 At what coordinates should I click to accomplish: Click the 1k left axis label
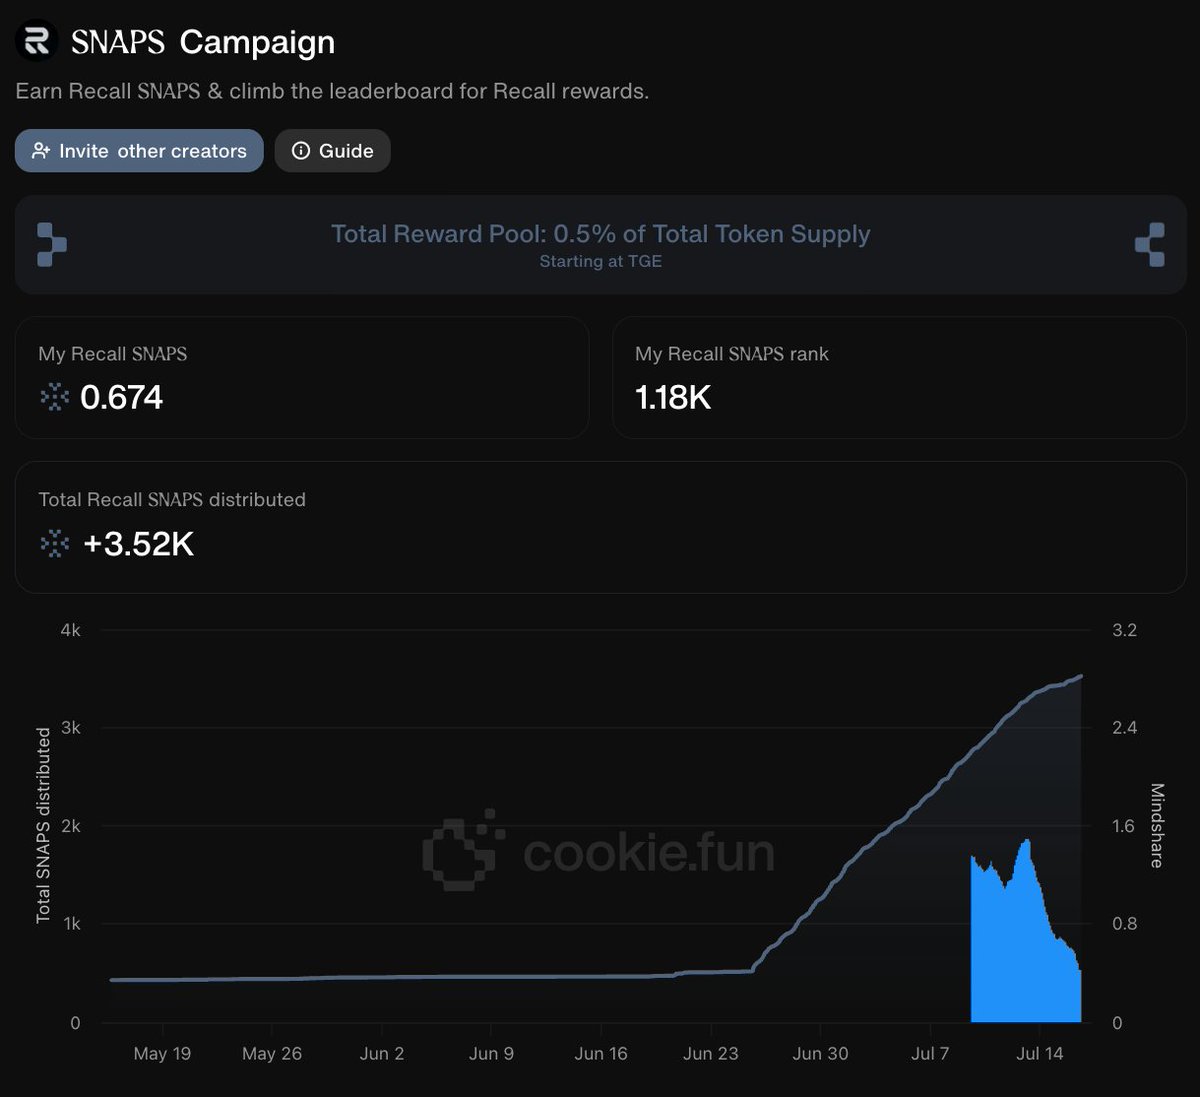click(x=71, y=924)
